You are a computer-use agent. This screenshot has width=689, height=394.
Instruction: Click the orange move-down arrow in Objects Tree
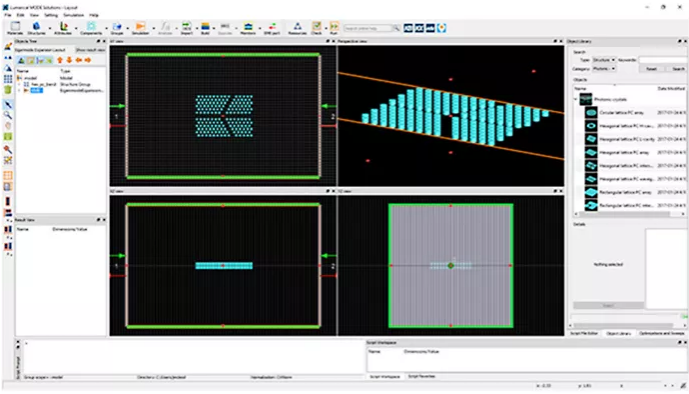point(69,60)
